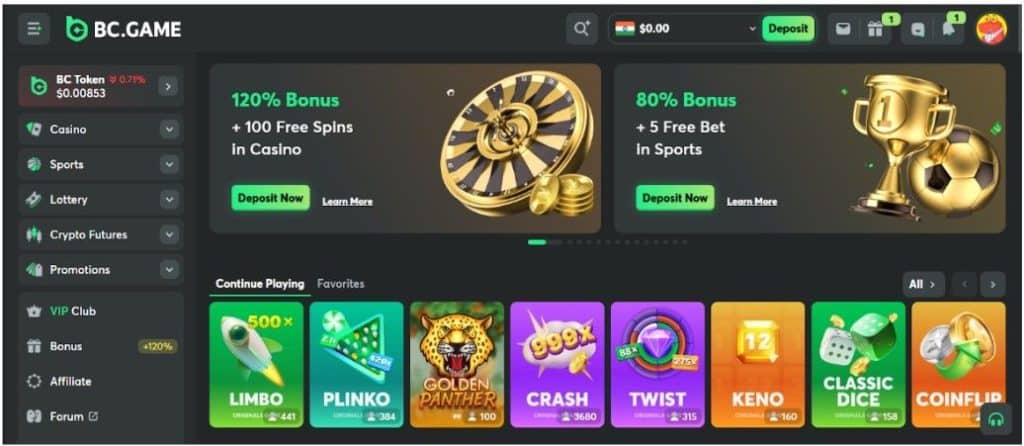Switch to the Favorites tab
This screenshot has width=1024, height=446.
click(x=340, y=284)
